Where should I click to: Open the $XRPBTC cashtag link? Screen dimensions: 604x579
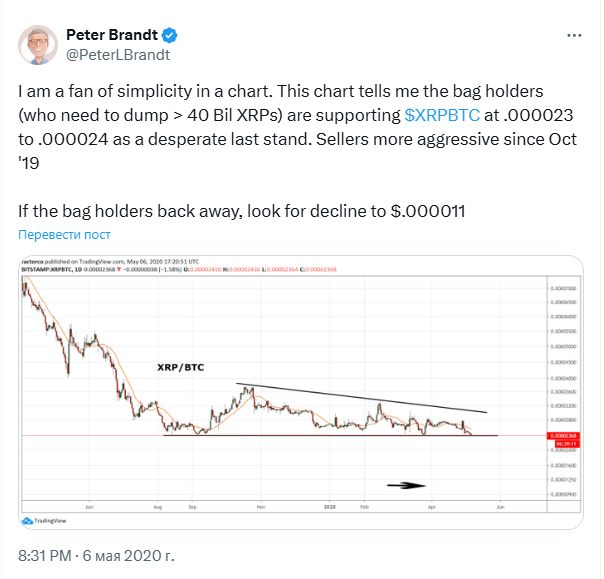tap(442, 115)
